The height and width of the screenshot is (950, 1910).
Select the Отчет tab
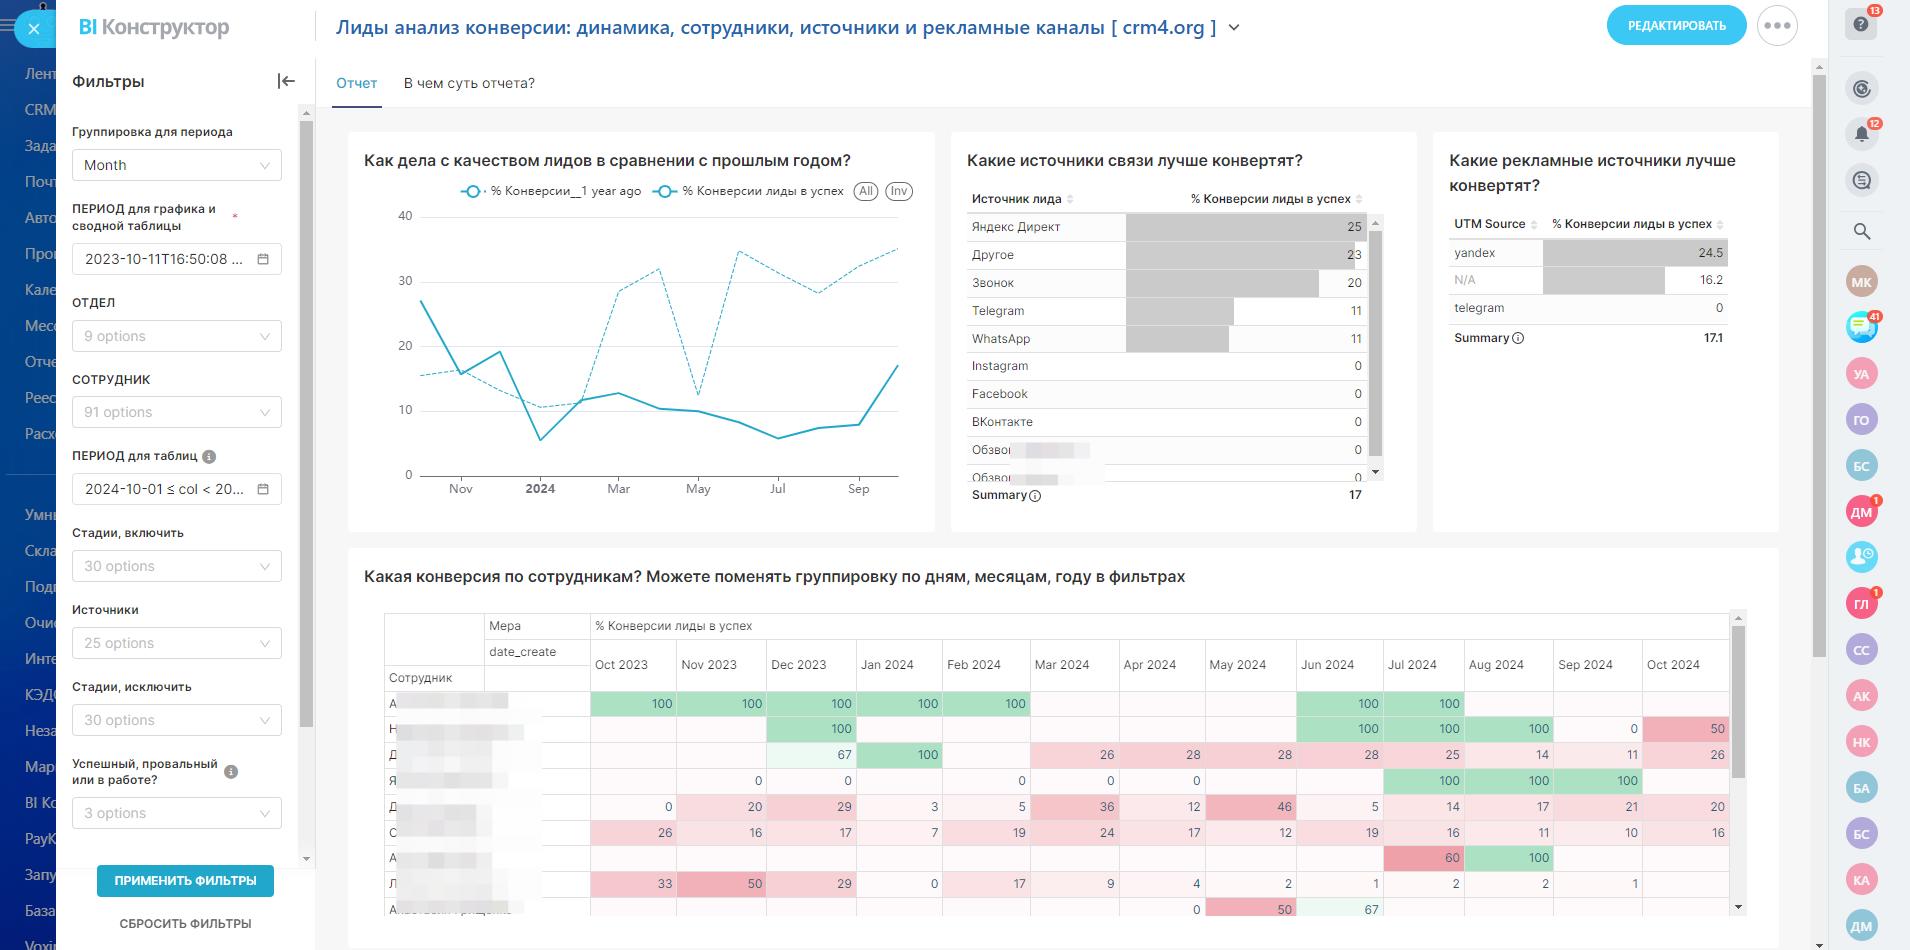(x=356, y=83)
